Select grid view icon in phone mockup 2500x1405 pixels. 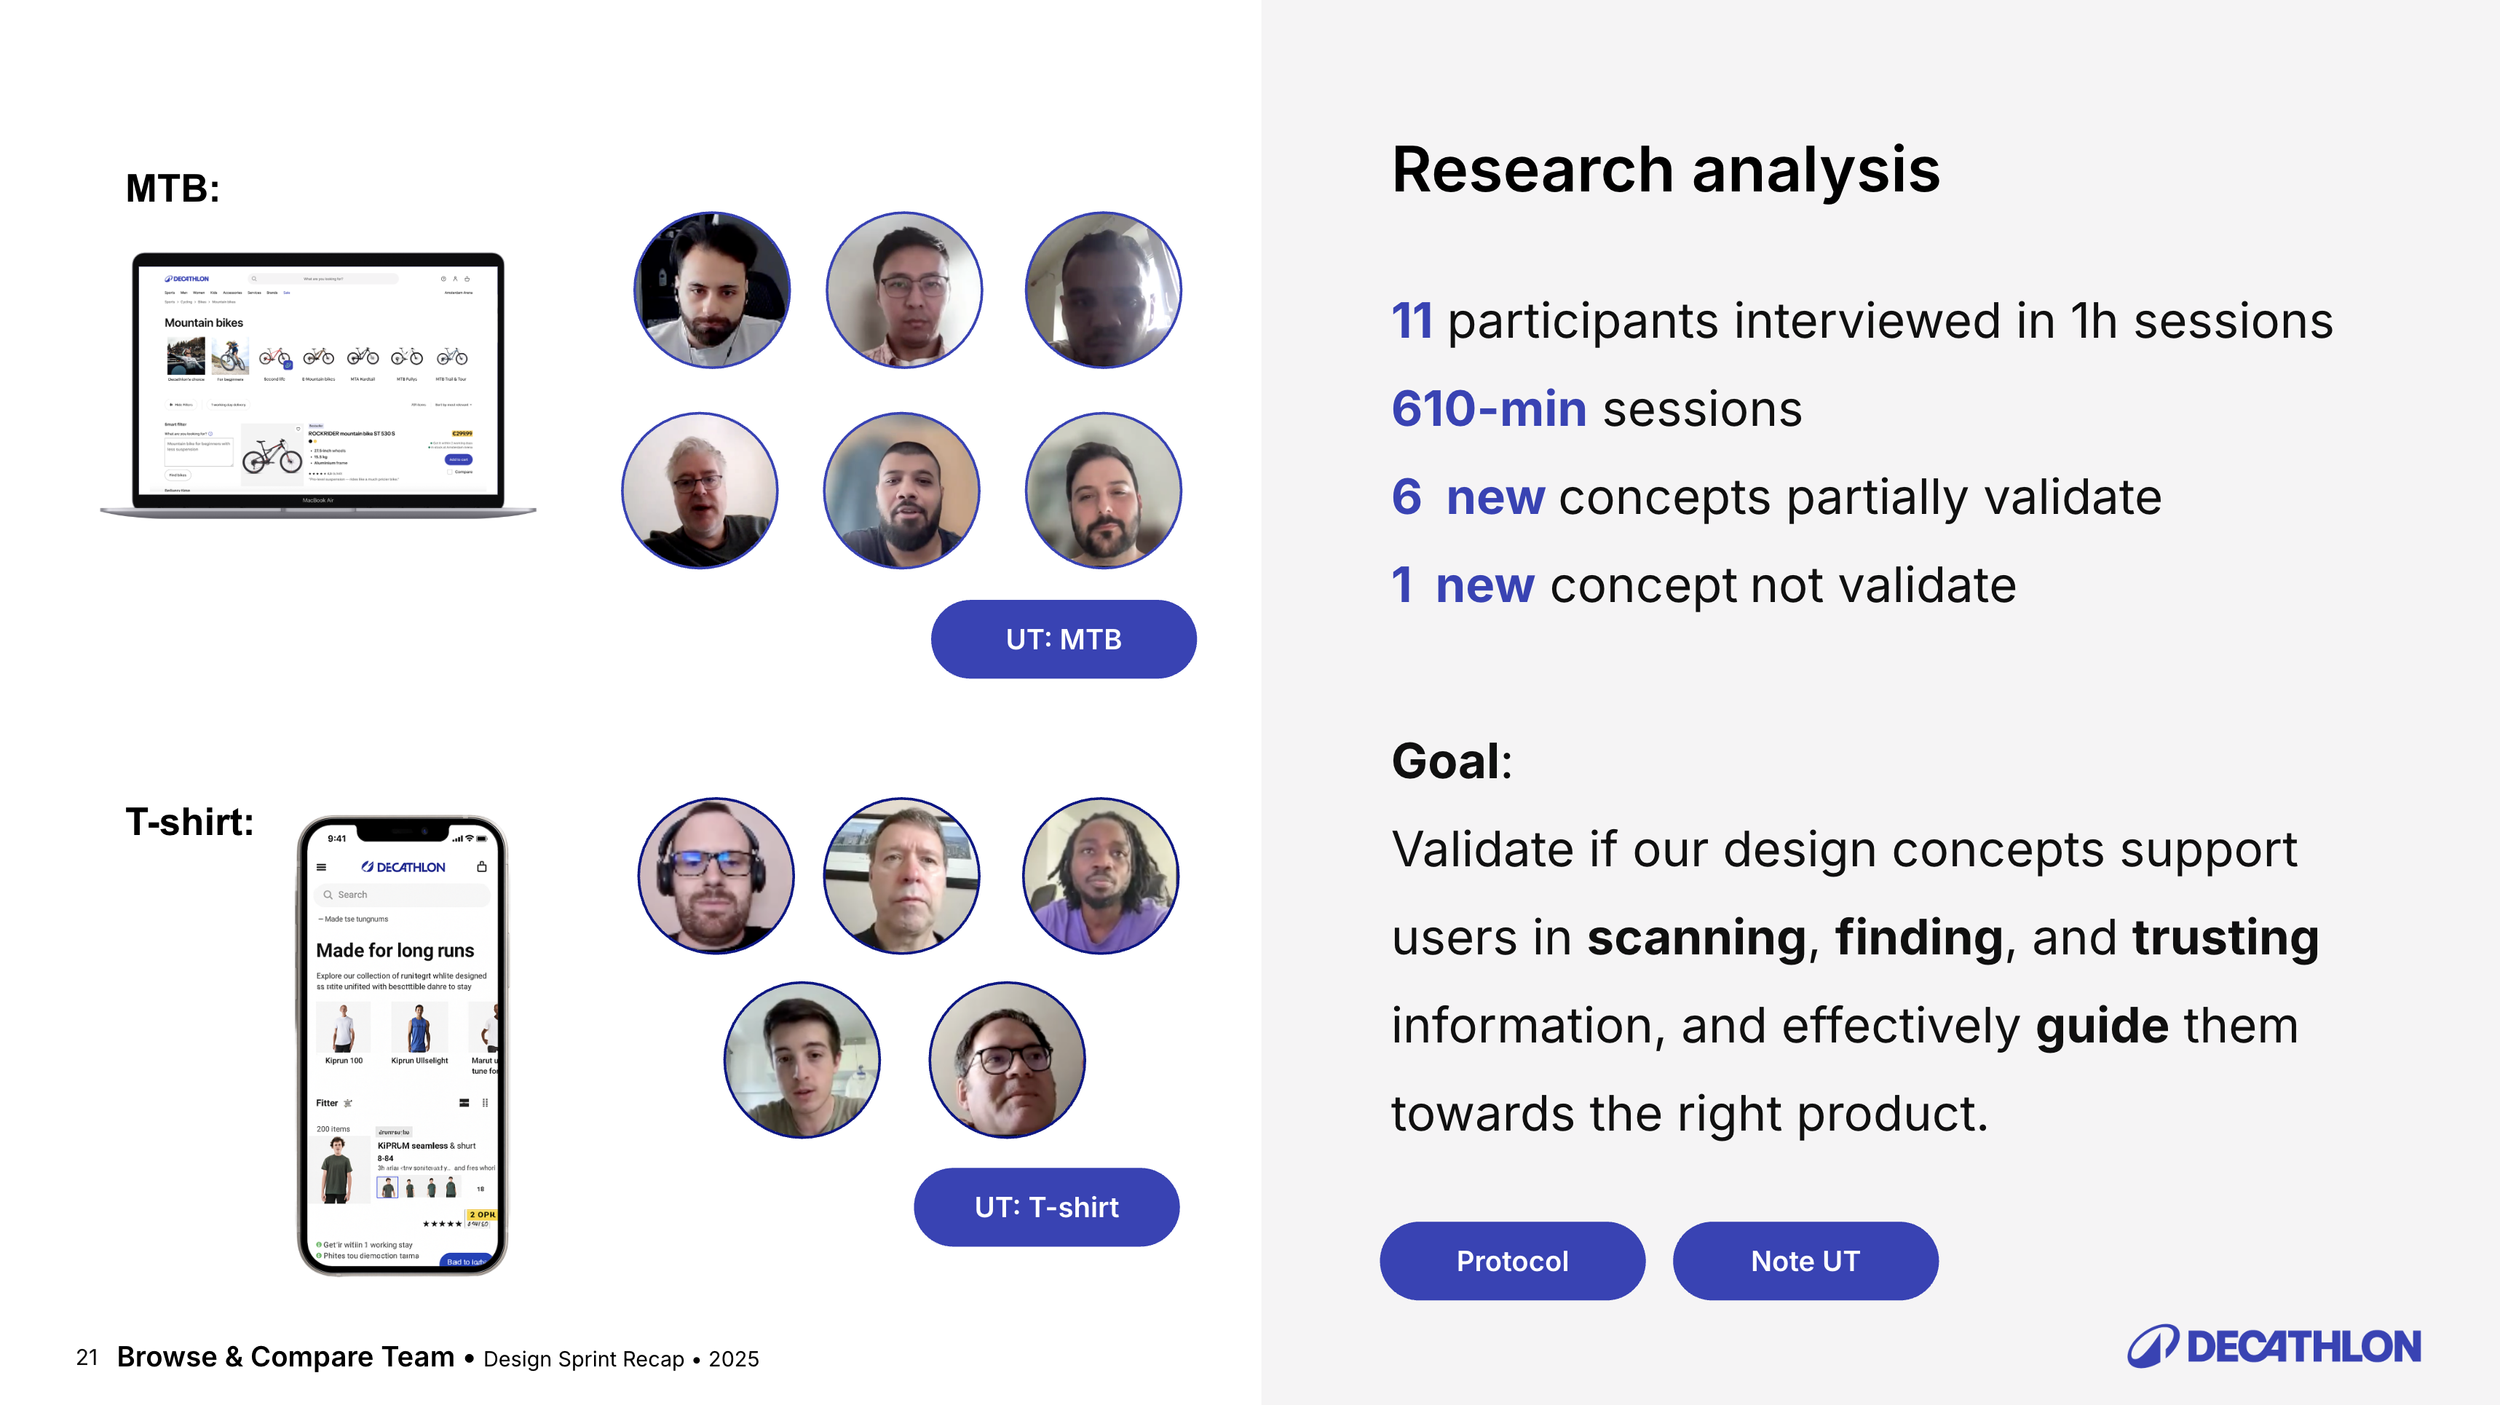(485, 1103)
